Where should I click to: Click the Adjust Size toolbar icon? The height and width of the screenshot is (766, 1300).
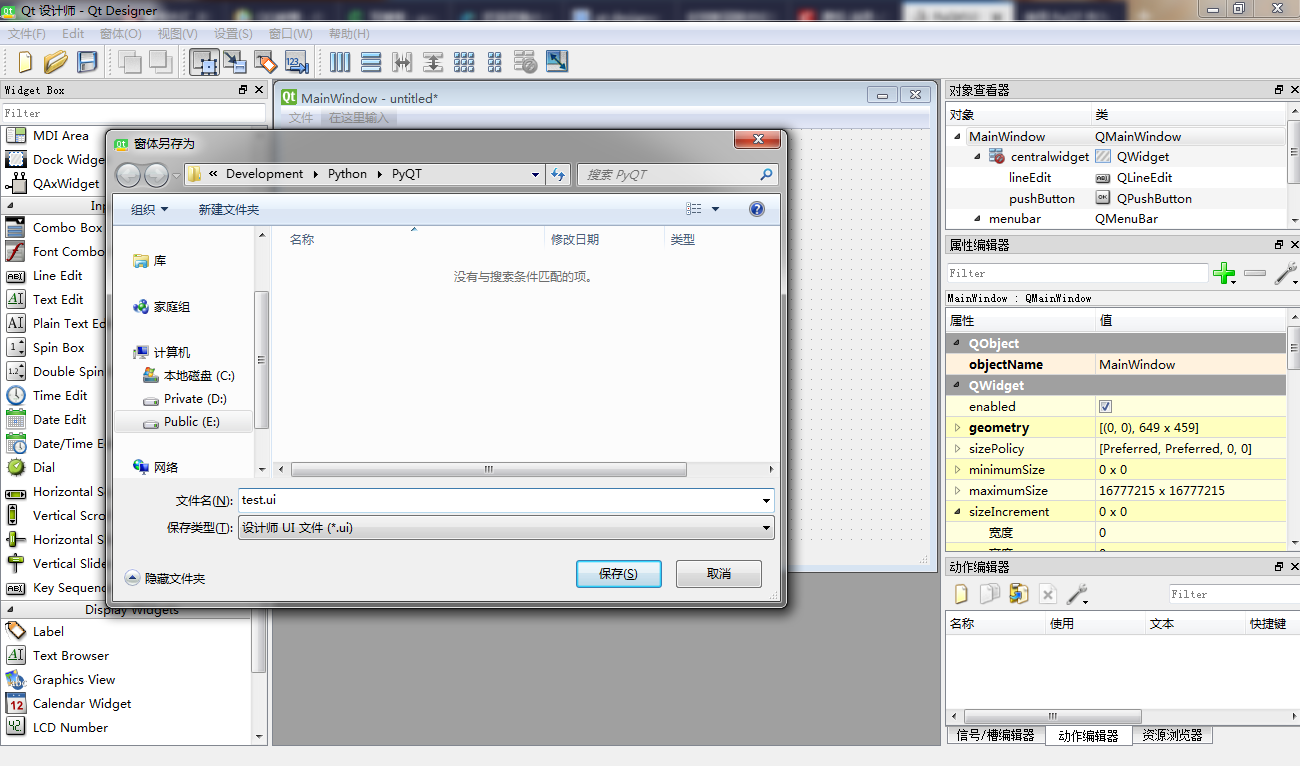[557, 62]
